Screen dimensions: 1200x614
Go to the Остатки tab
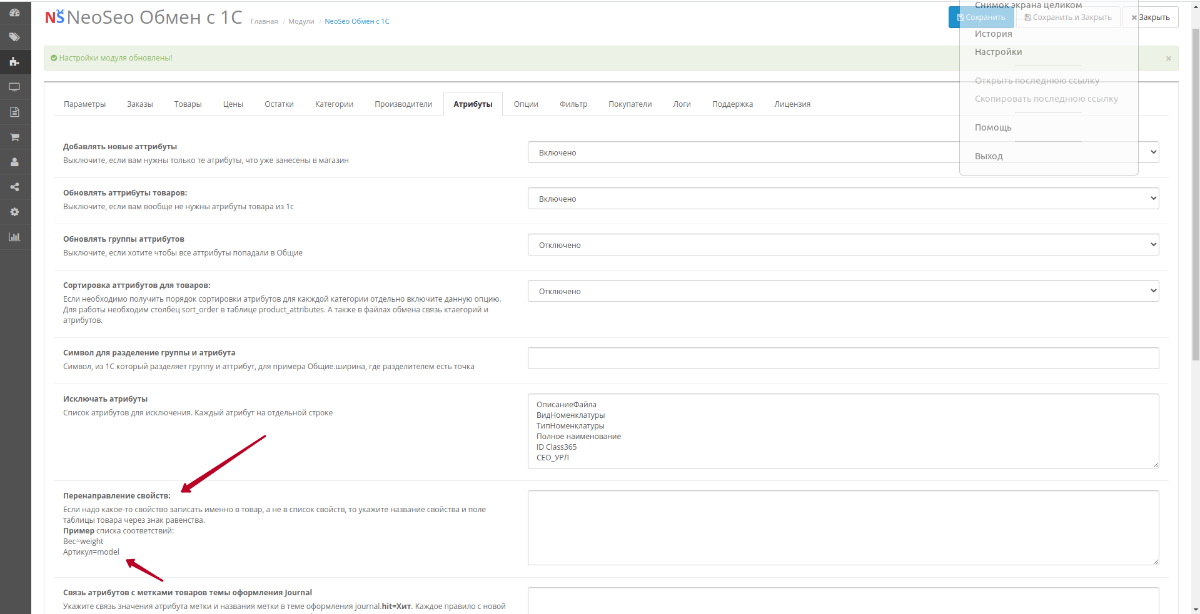pos(279,104)
